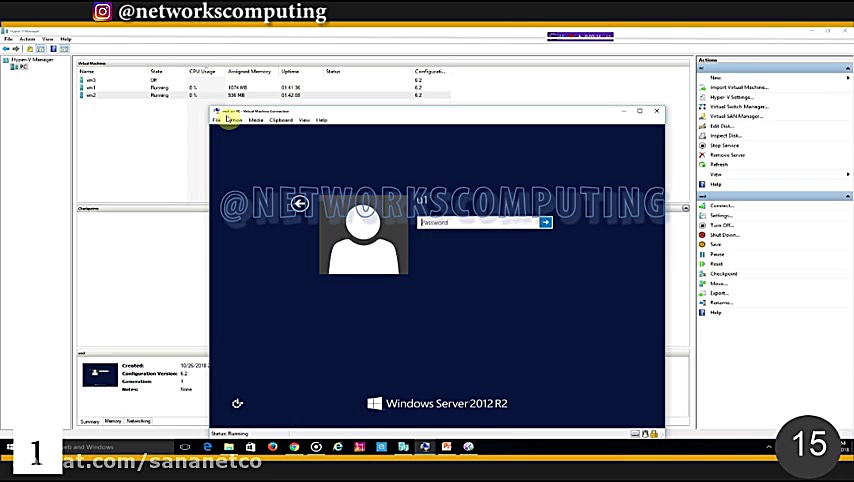
Task: Select the vm3 virtual machine row
Action: coord(265,80)
